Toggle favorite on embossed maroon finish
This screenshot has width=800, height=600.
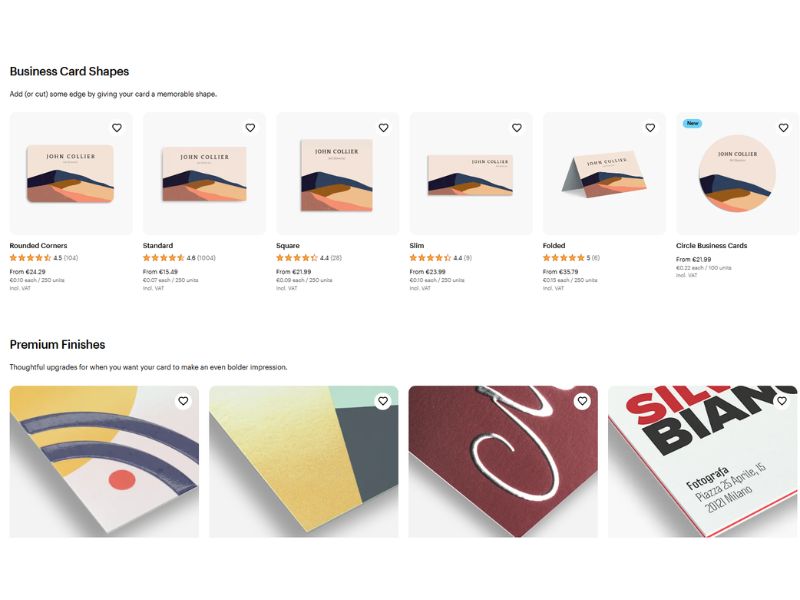pos(582,401)
